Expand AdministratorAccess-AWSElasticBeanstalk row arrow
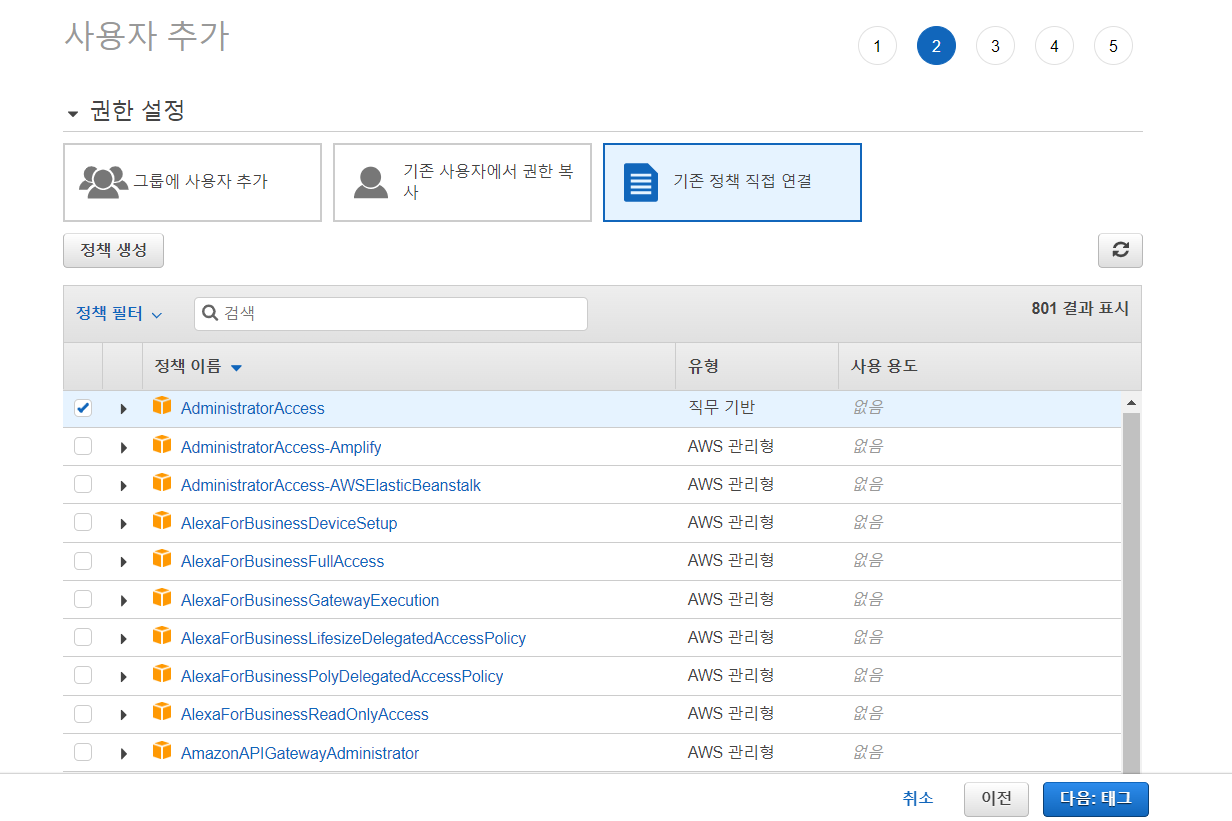The width and height of the screenshot is (1232, 821). [124, 485]
